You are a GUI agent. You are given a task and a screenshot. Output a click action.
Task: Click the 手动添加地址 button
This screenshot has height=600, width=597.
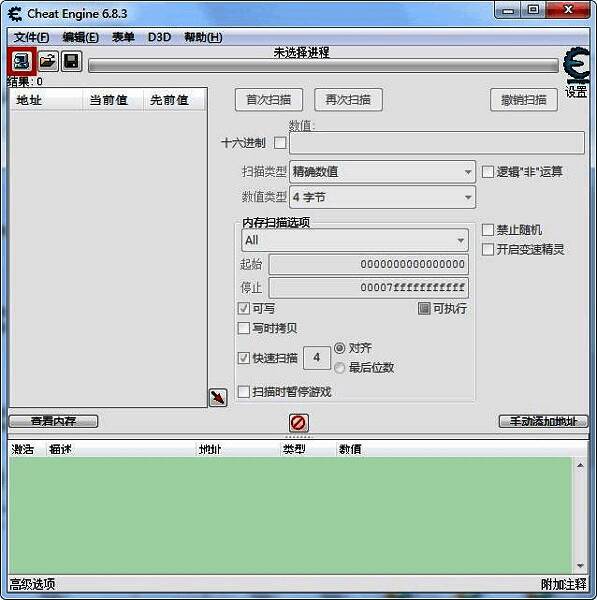(x=543, y=421)
